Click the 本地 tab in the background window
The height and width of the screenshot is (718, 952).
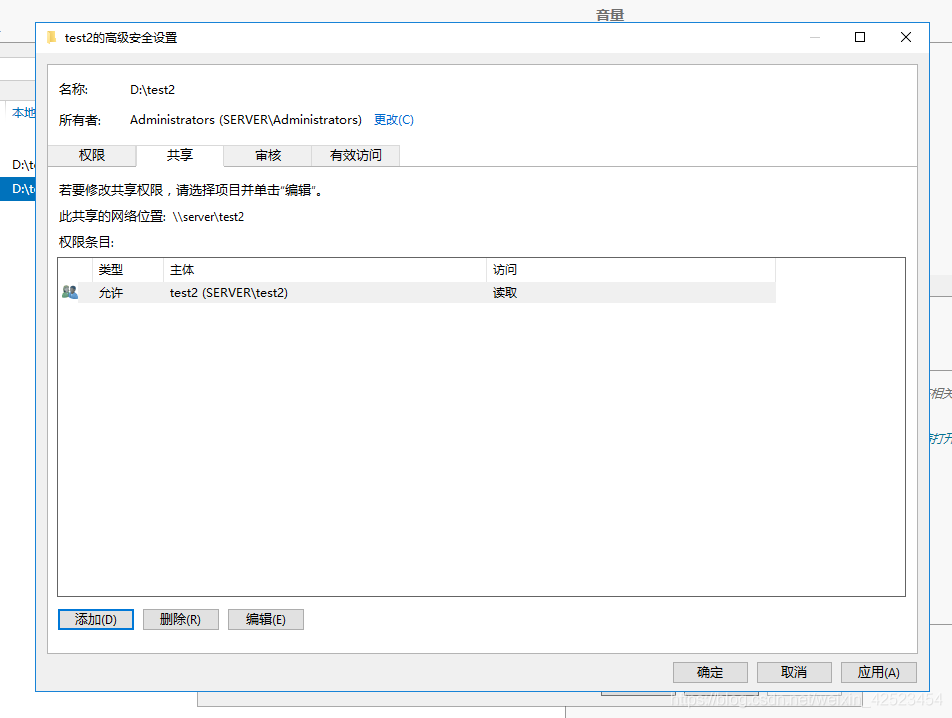[22, 113]
